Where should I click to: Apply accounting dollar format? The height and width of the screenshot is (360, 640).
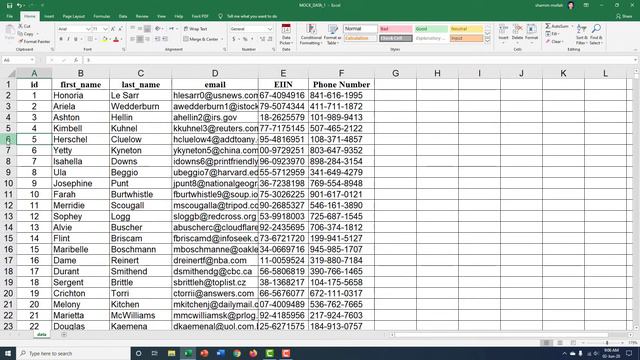[234, 39]
